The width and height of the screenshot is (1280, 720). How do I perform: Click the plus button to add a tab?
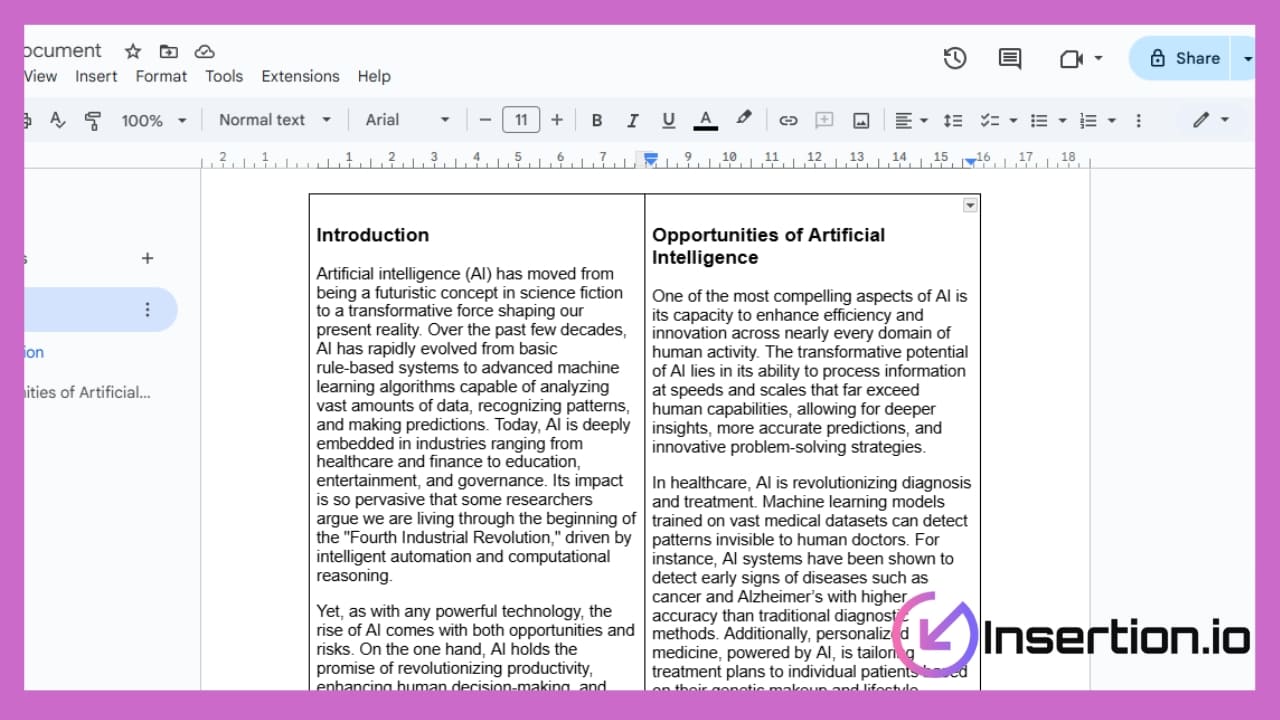148,258
